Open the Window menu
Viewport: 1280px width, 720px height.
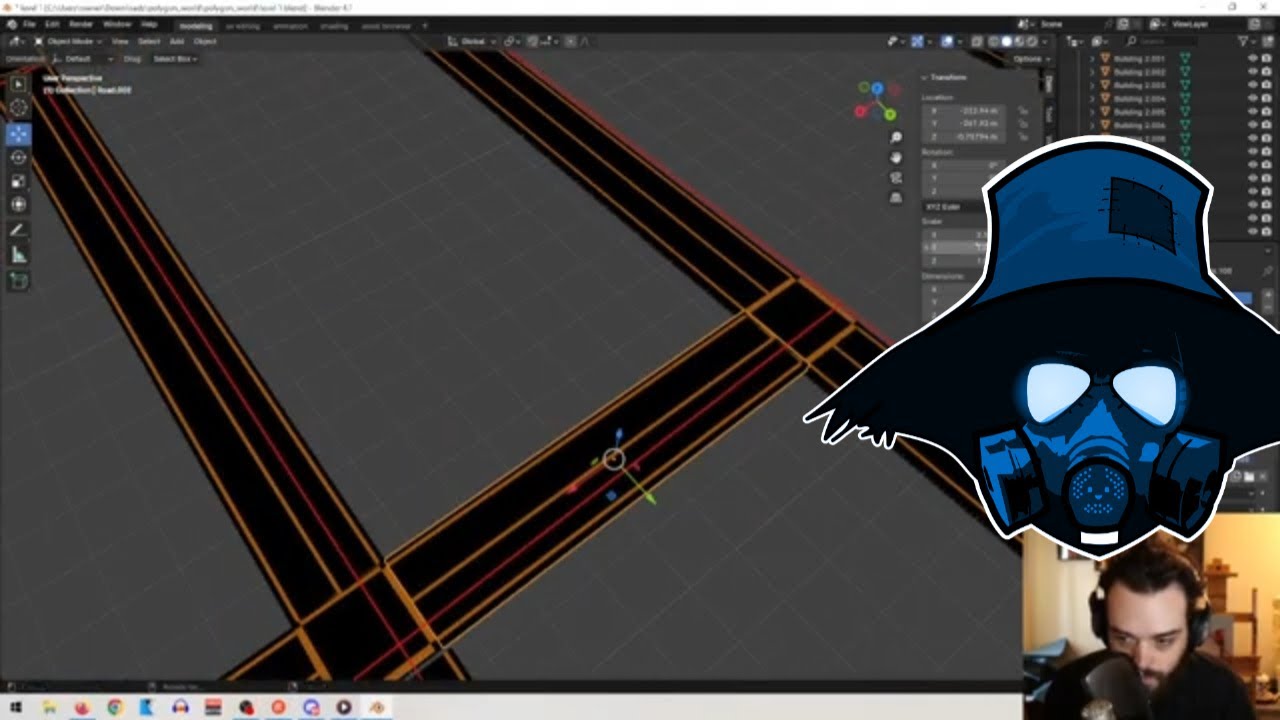click(x=117, y=24)
